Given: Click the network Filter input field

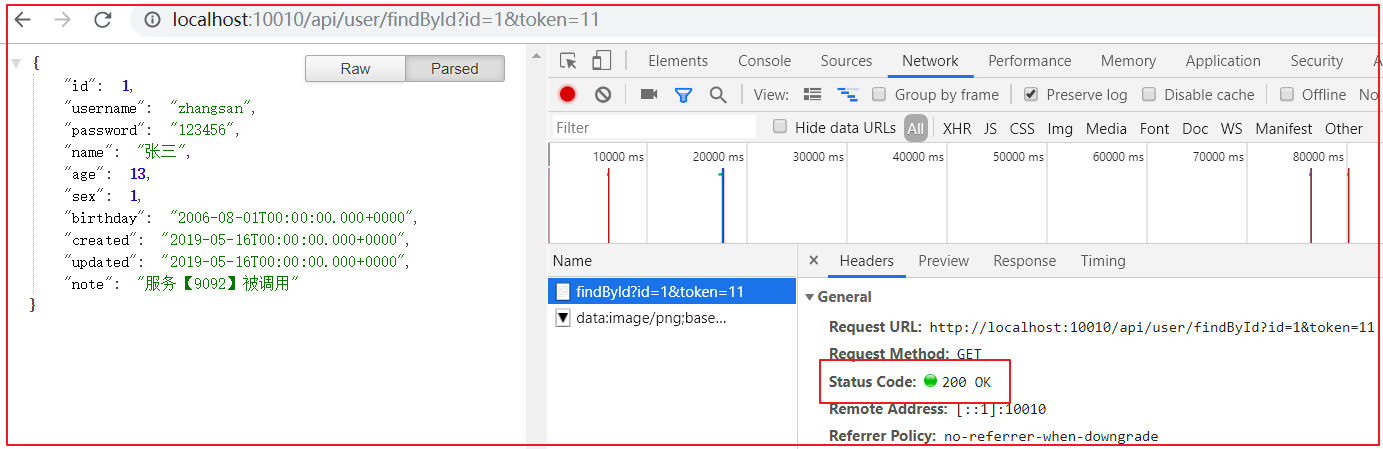Looking at the screenshot, I should 655,128.
